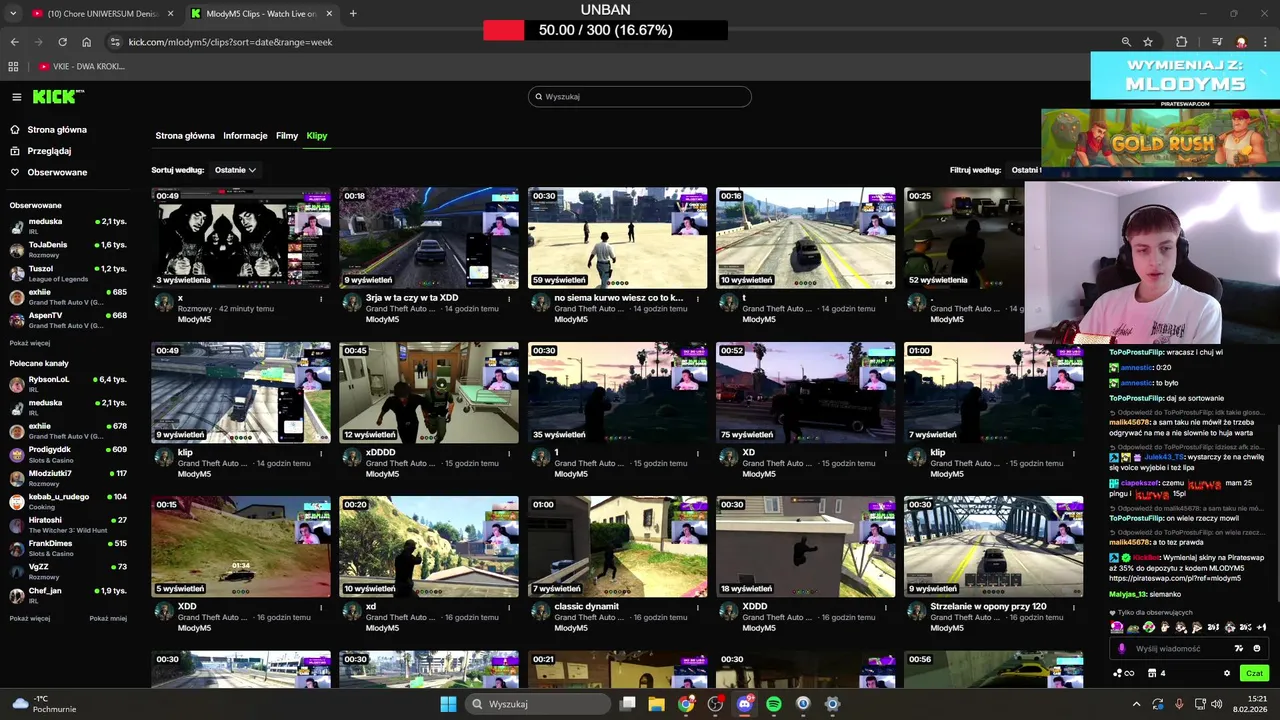The width and height of the screenshot is (1280, 720).
Task: Switch to channel Strona główna tab
Action: pyautogui.click(x=185, y=136)
